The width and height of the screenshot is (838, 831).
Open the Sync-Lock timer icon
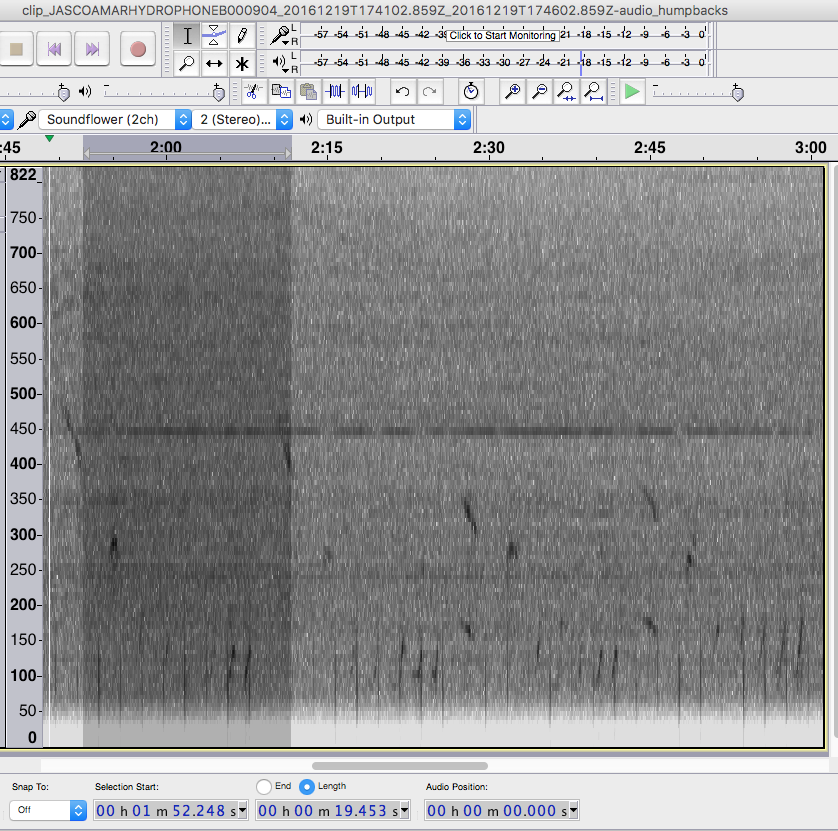471,92
